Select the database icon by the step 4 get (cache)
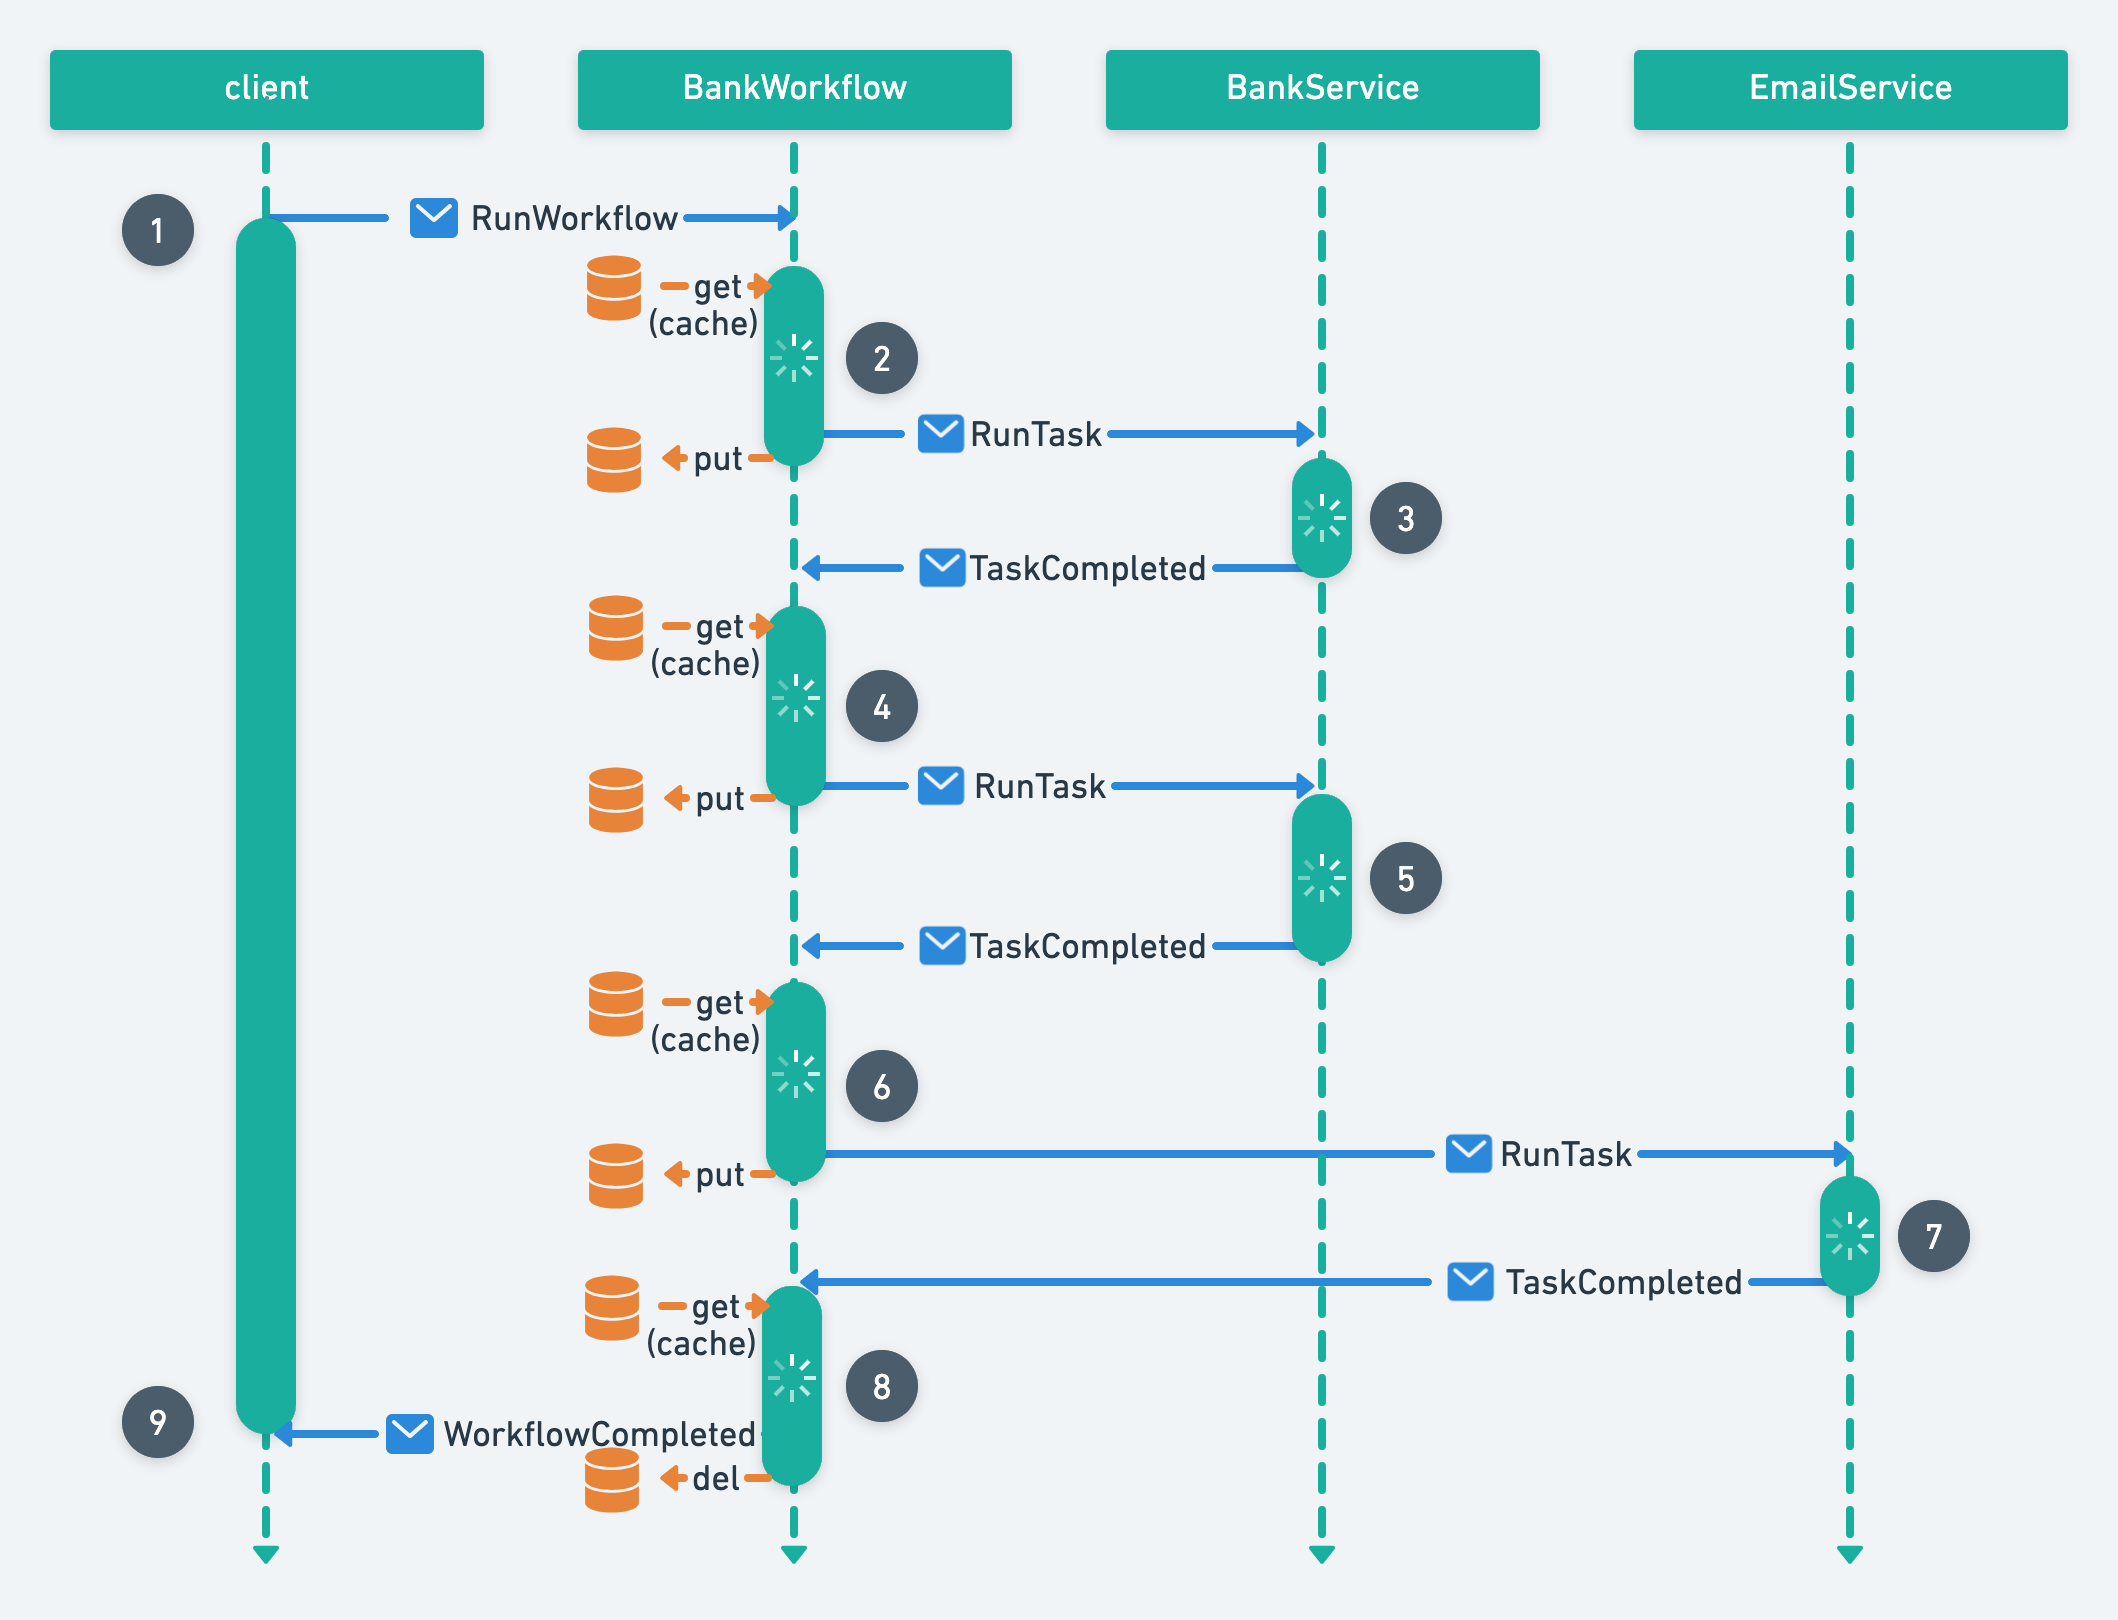The width and height of the screenshot is (2118, 1620). 616,628
